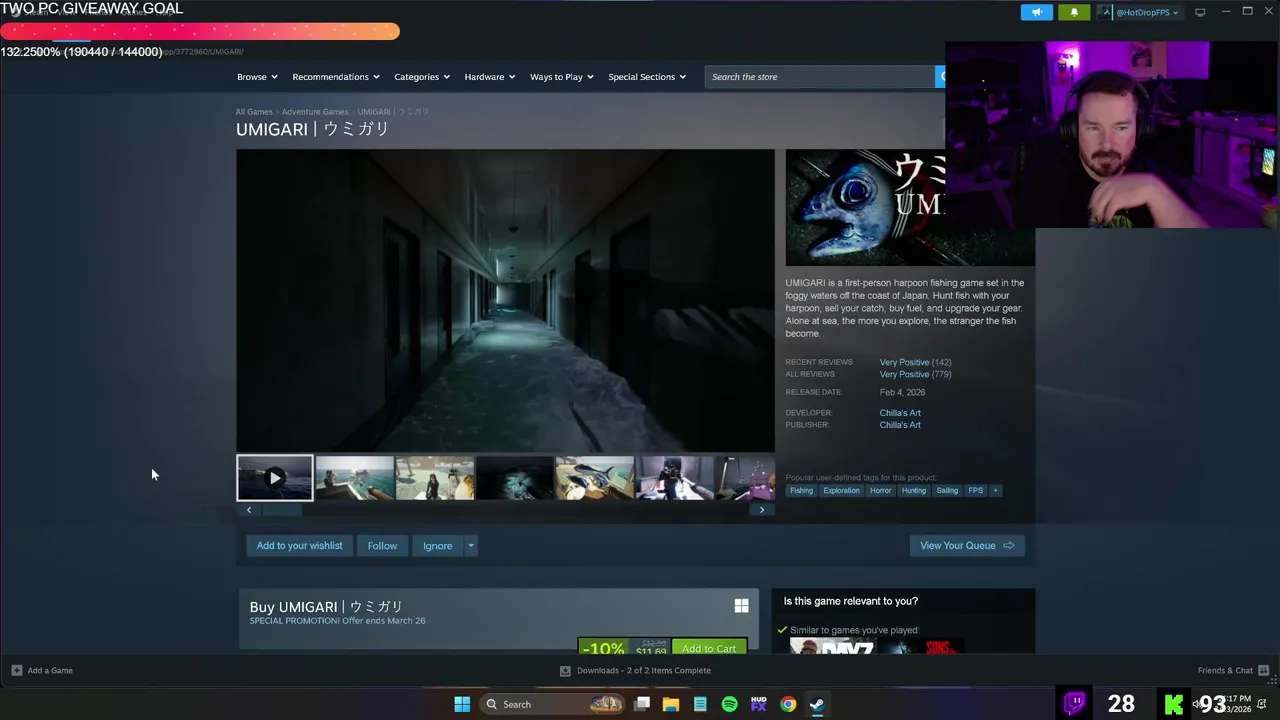Open the Ignore options dropdown arrow

point(470,546)
